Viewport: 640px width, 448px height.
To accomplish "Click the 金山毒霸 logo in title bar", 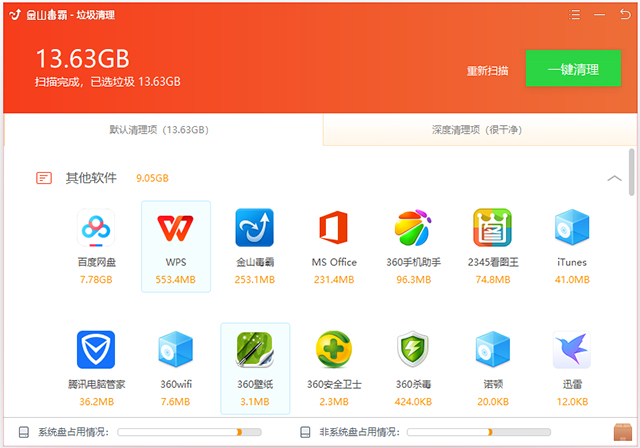I will (15, 15).
